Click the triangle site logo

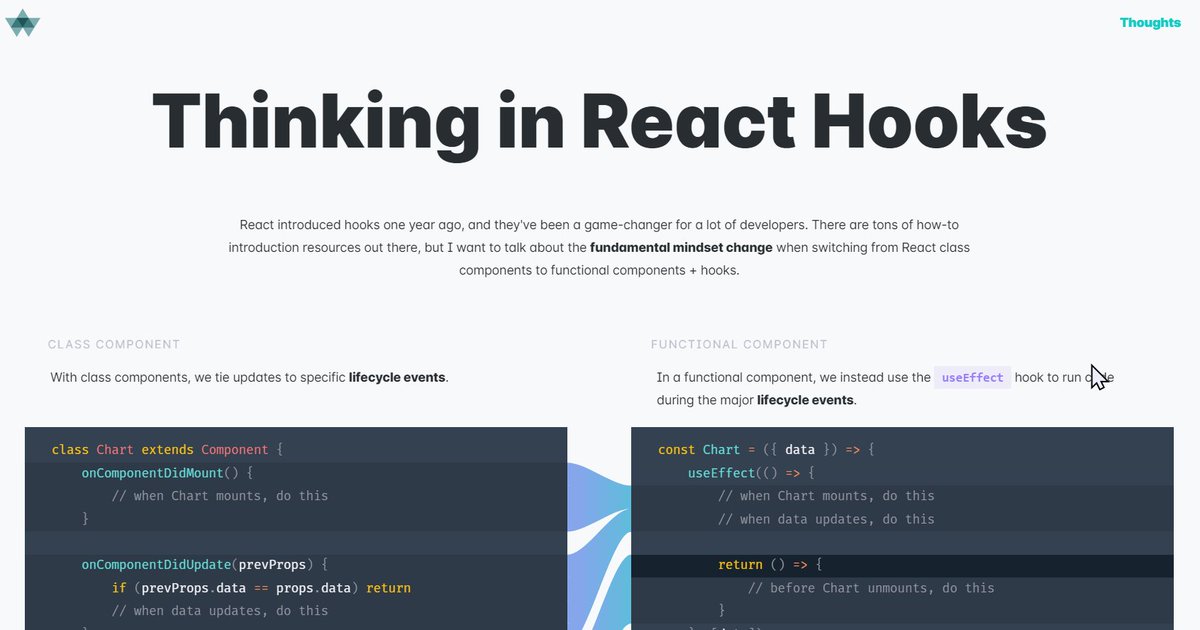pyautogui.click(x=23, y=22)
